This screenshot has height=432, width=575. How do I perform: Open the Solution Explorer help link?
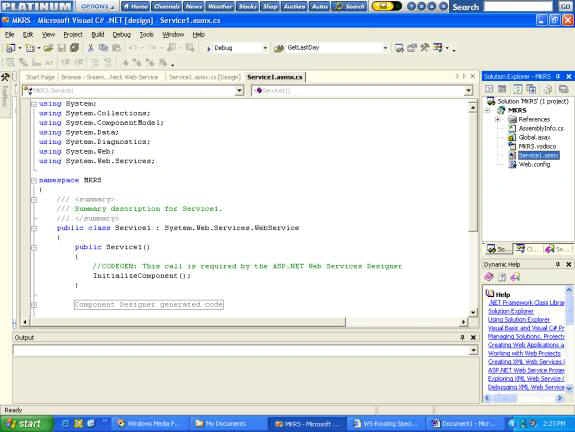click(510, 311)
